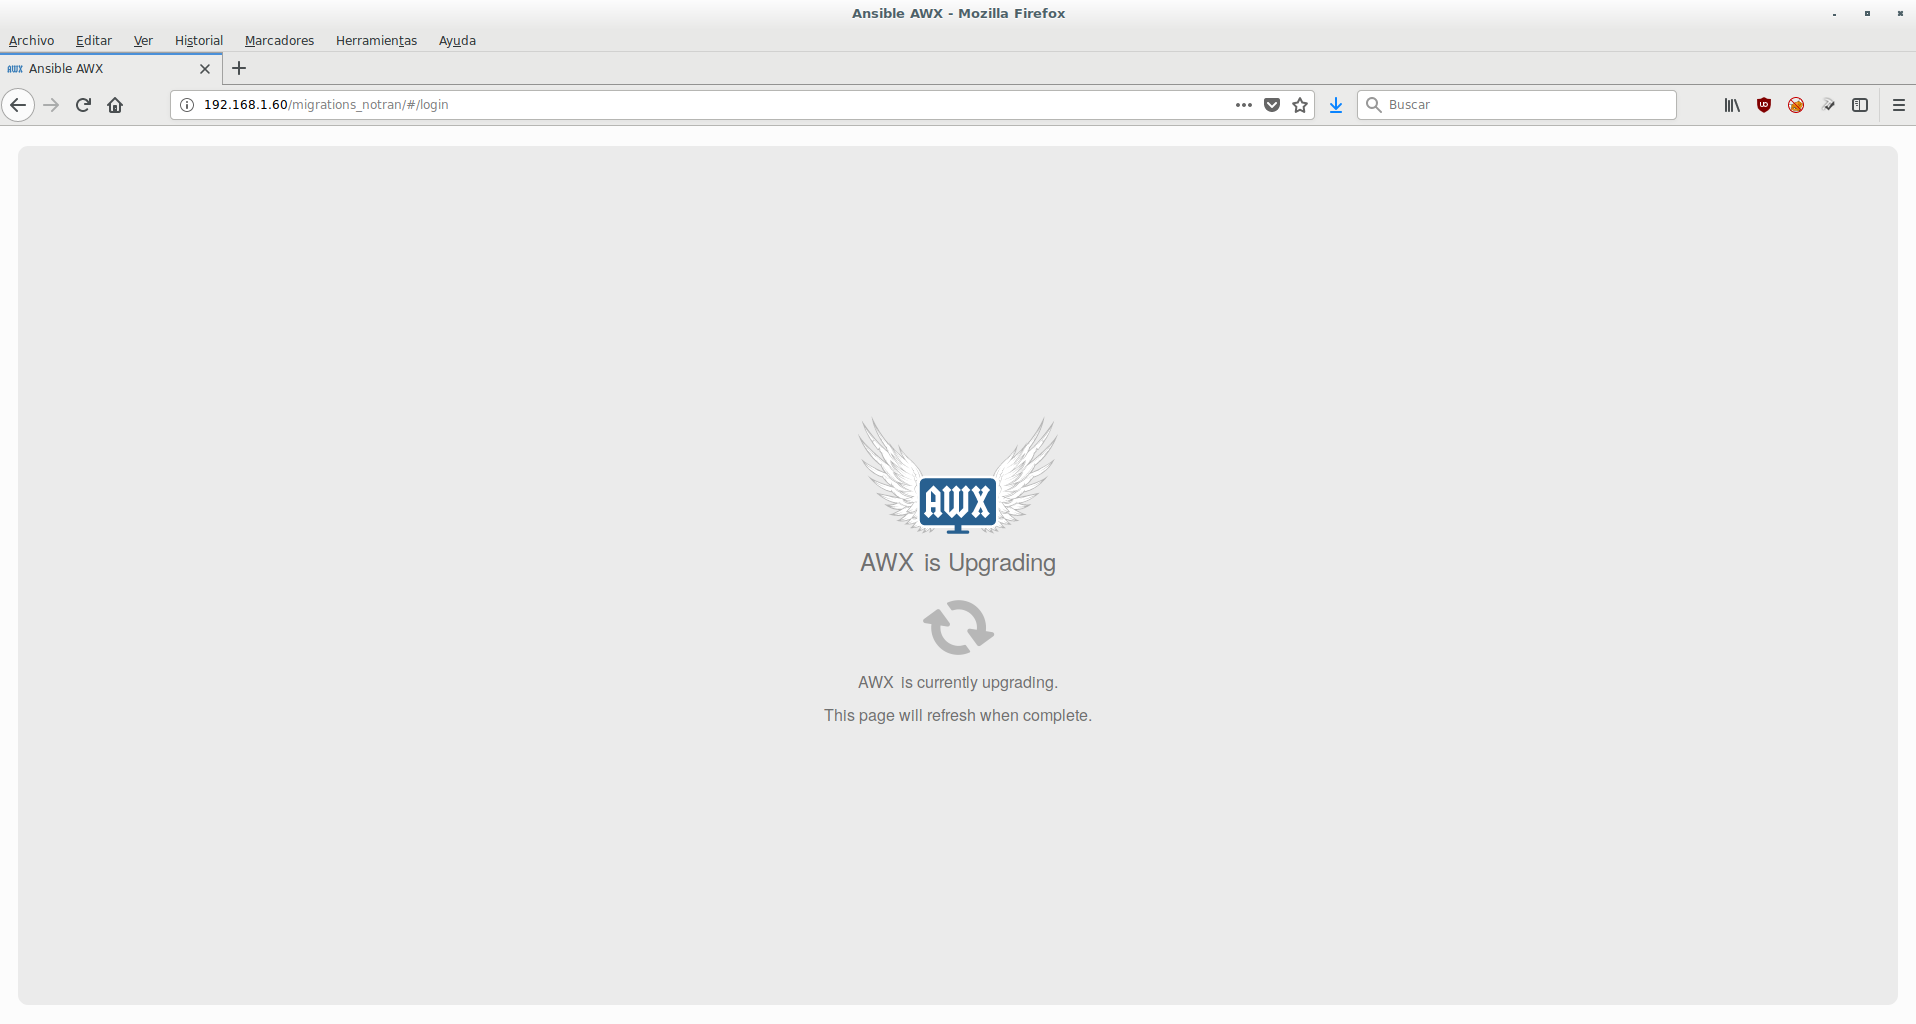Viewport: 1916px width, 1024px height.
Task: Click the back navigation arrow
Action: pos(18,105)
